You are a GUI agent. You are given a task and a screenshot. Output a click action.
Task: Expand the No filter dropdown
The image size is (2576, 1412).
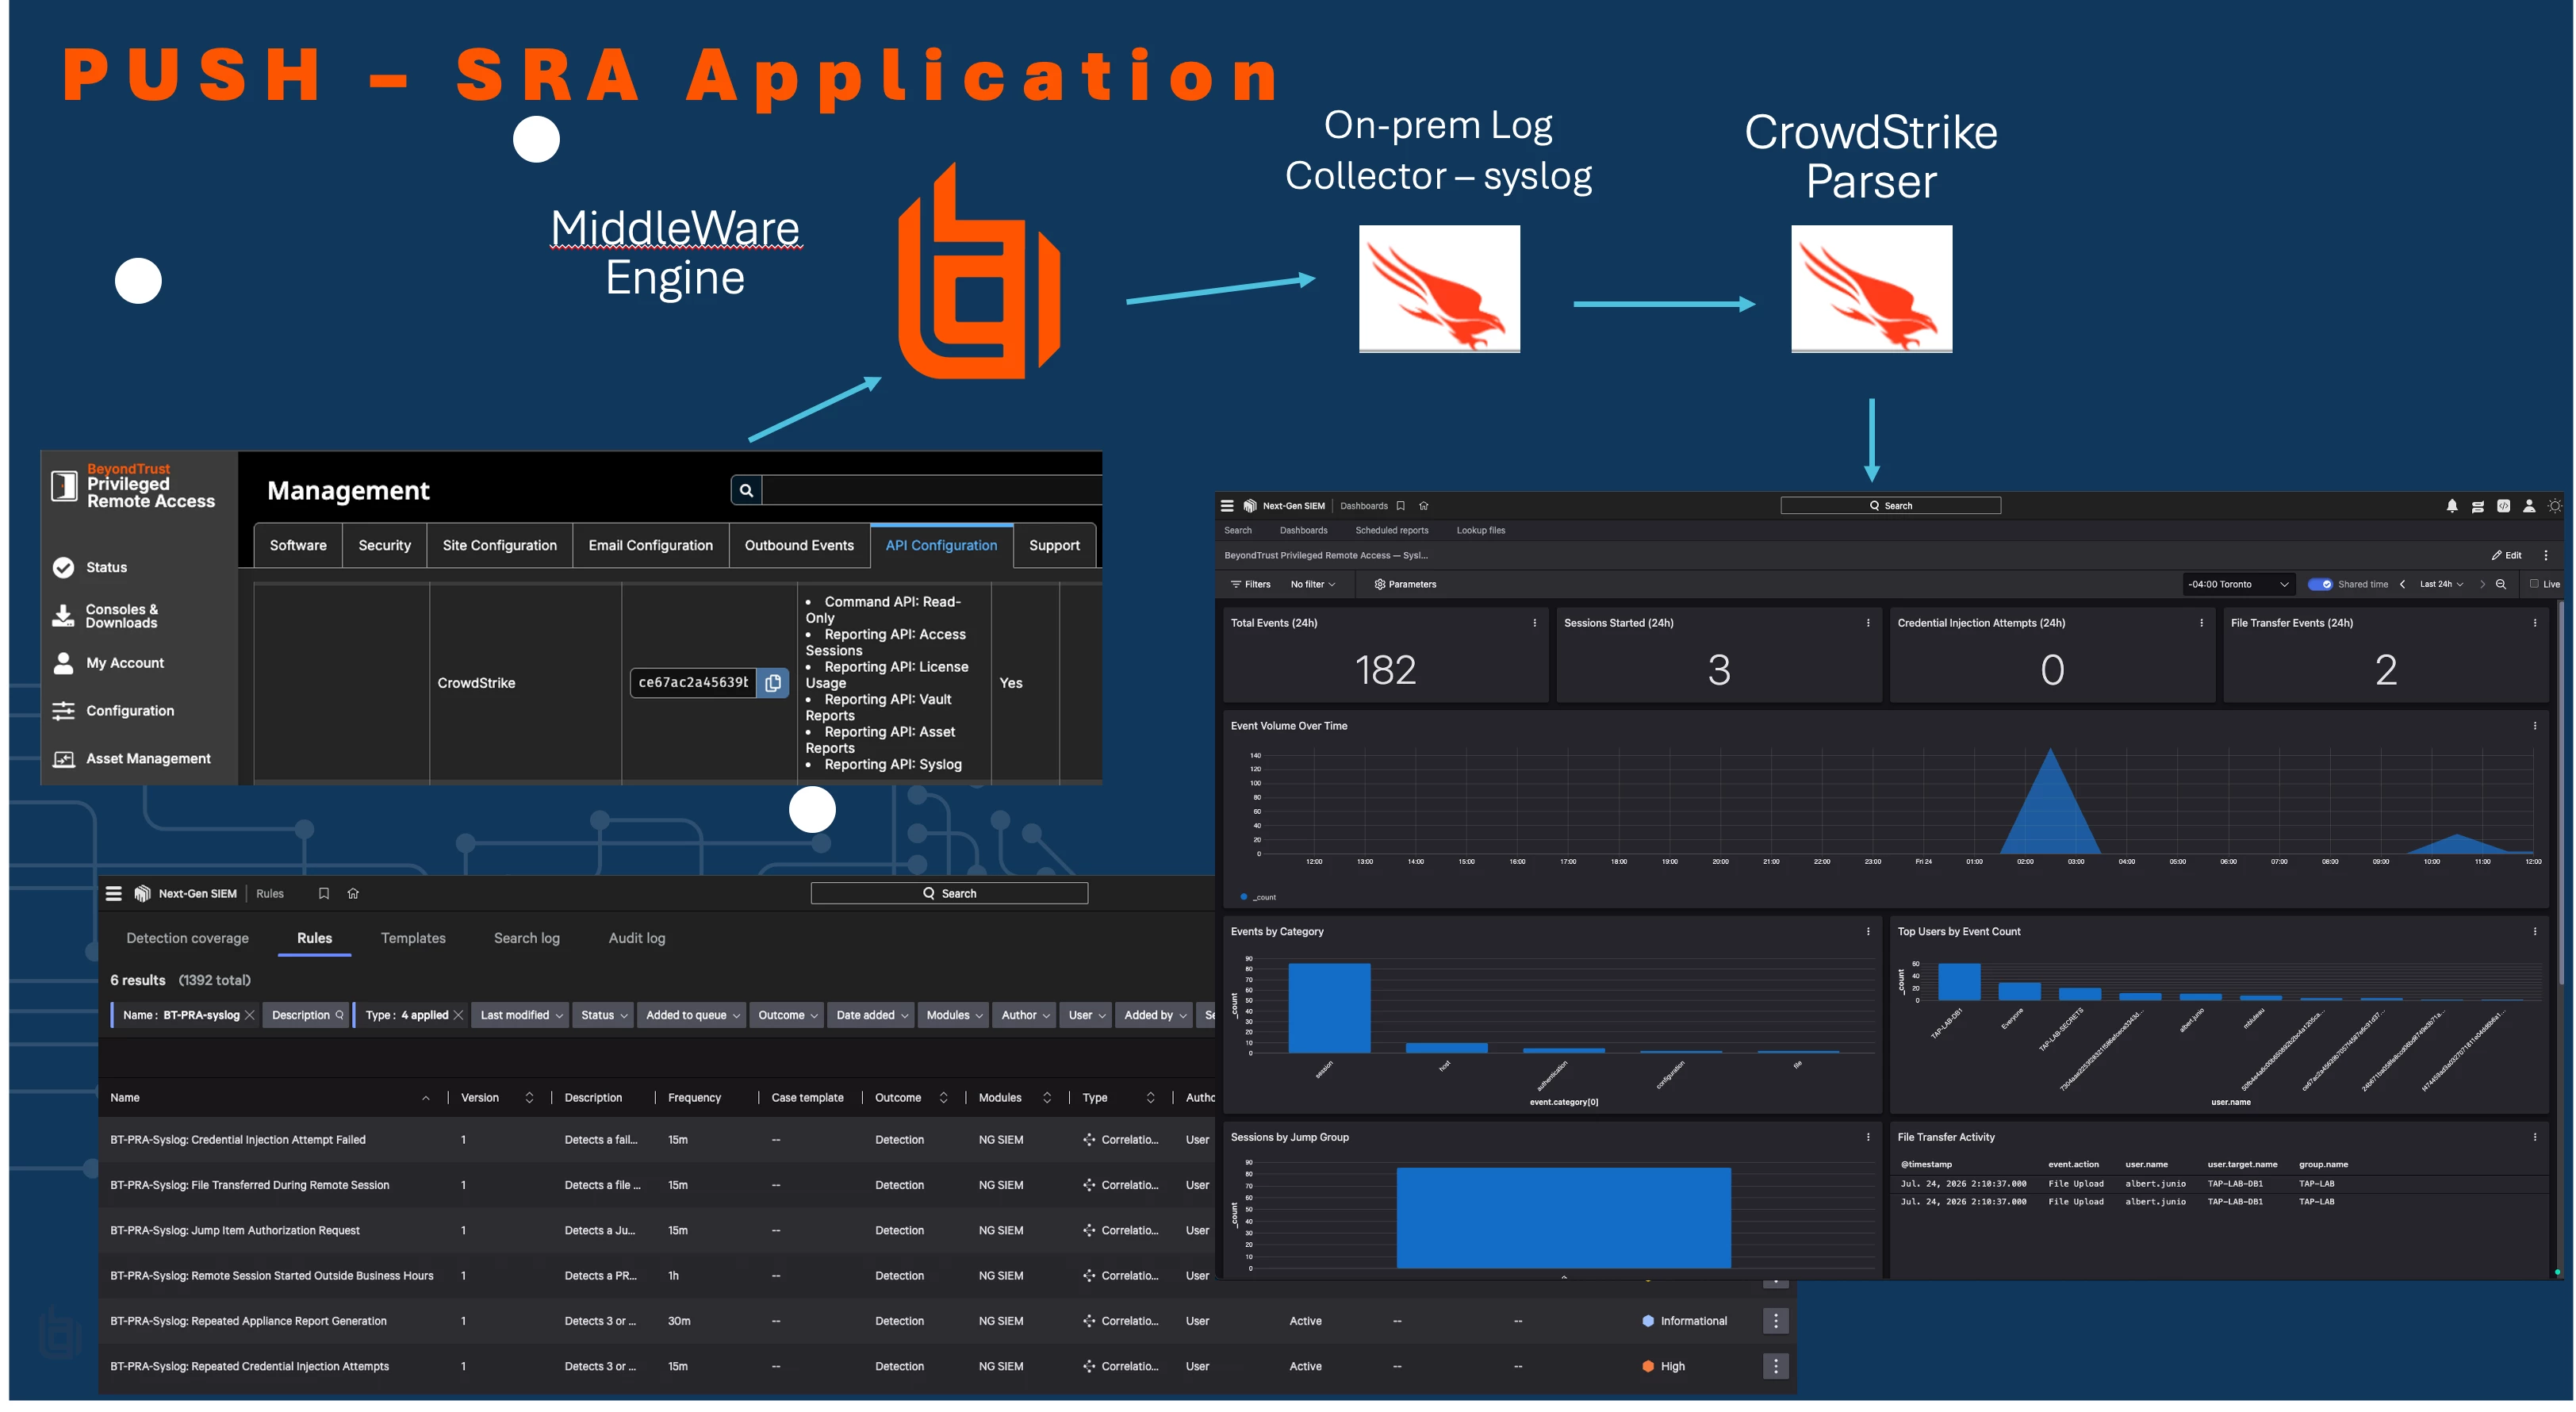click(1312, 584)
